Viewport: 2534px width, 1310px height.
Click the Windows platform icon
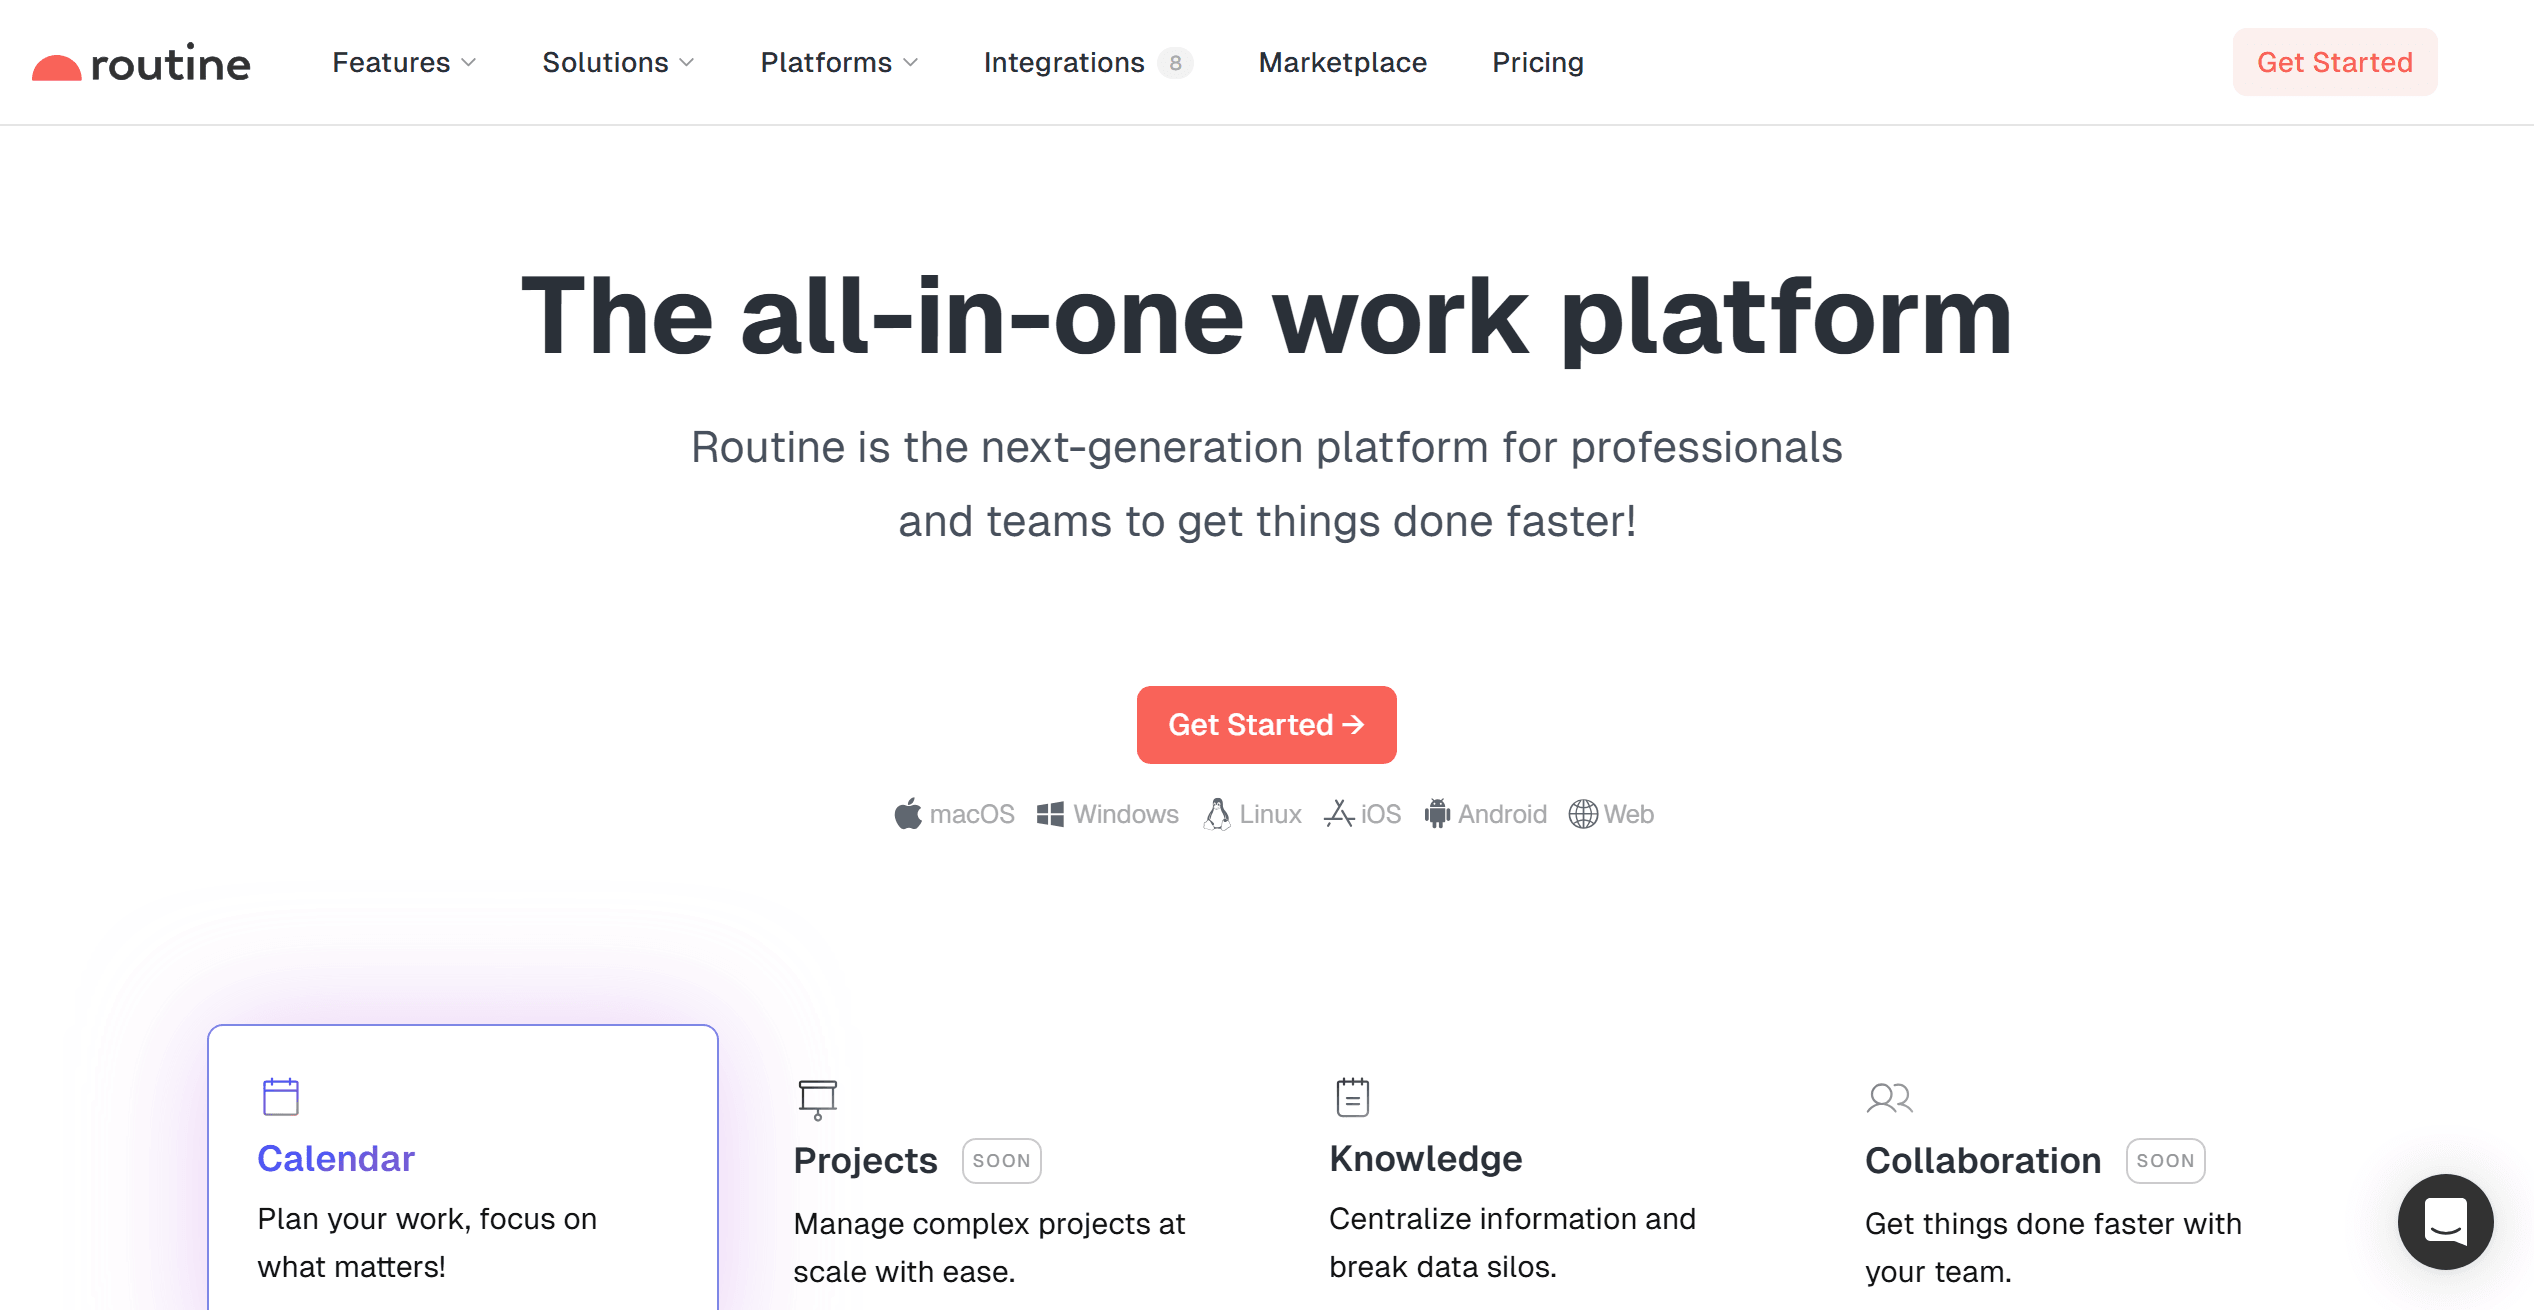[x=1050, y=814]
